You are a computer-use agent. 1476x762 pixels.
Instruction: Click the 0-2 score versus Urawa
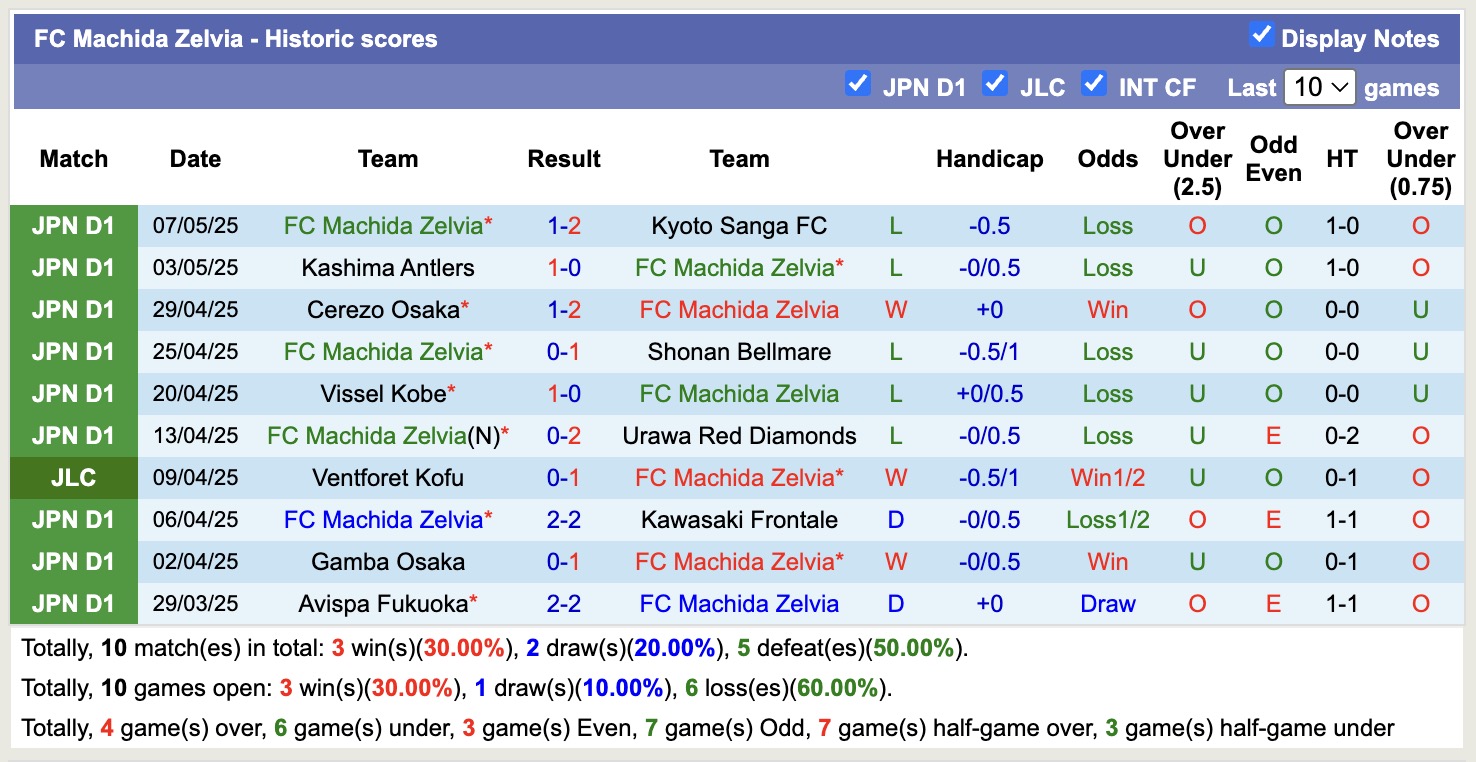coord(564,436)
